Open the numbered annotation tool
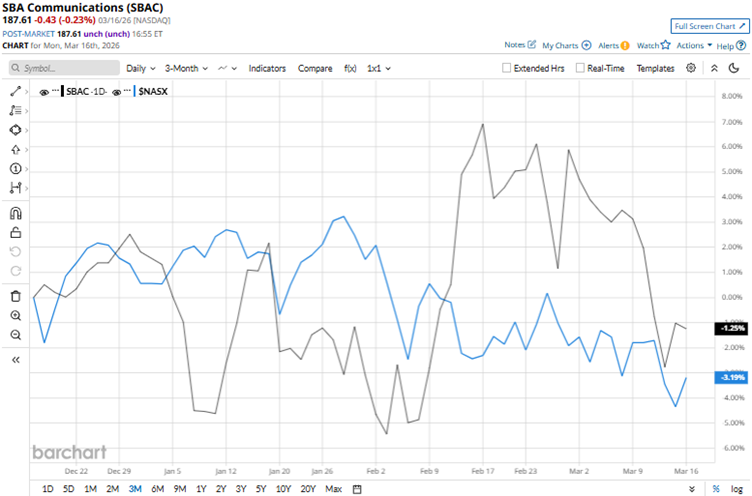Screen dimensions: 752x496 (x=15, y=169)
